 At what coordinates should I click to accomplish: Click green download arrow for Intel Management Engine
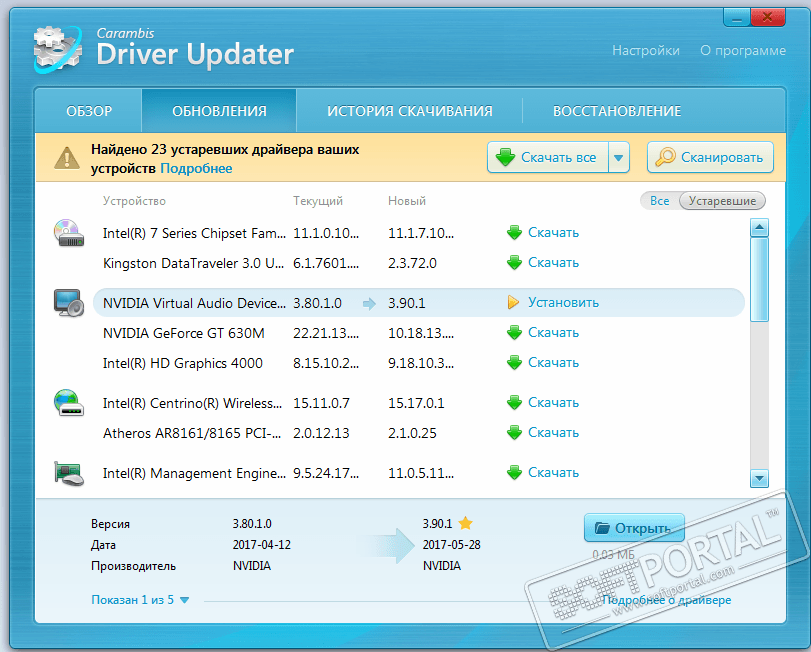coord(514,472)
